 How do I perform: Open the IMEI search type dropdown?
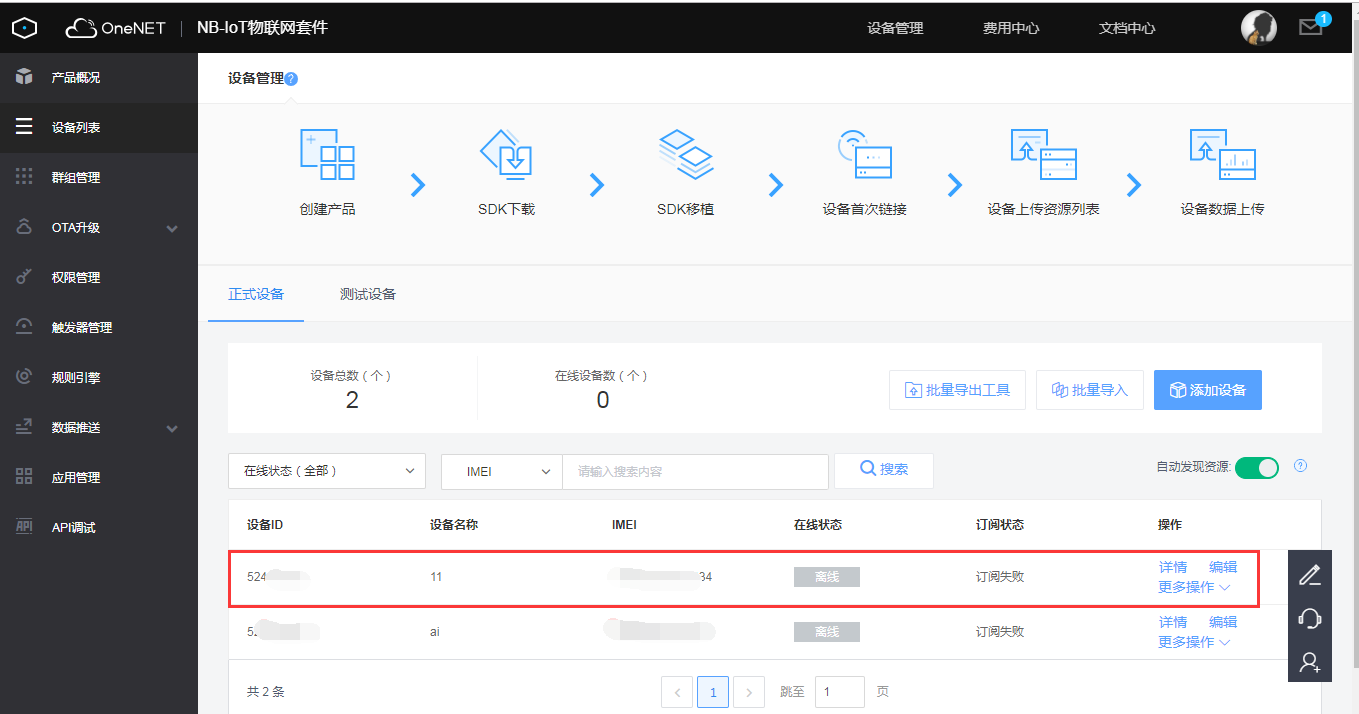pyautogui.click(x=502, y=471)
